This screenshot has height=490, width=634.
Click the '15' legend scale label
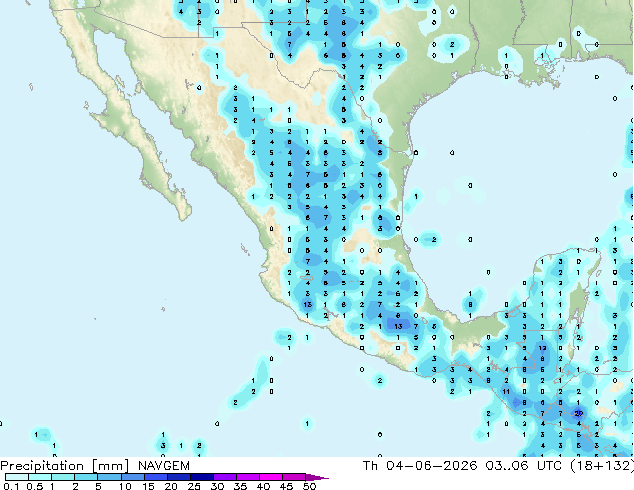(x=148, y=486)
